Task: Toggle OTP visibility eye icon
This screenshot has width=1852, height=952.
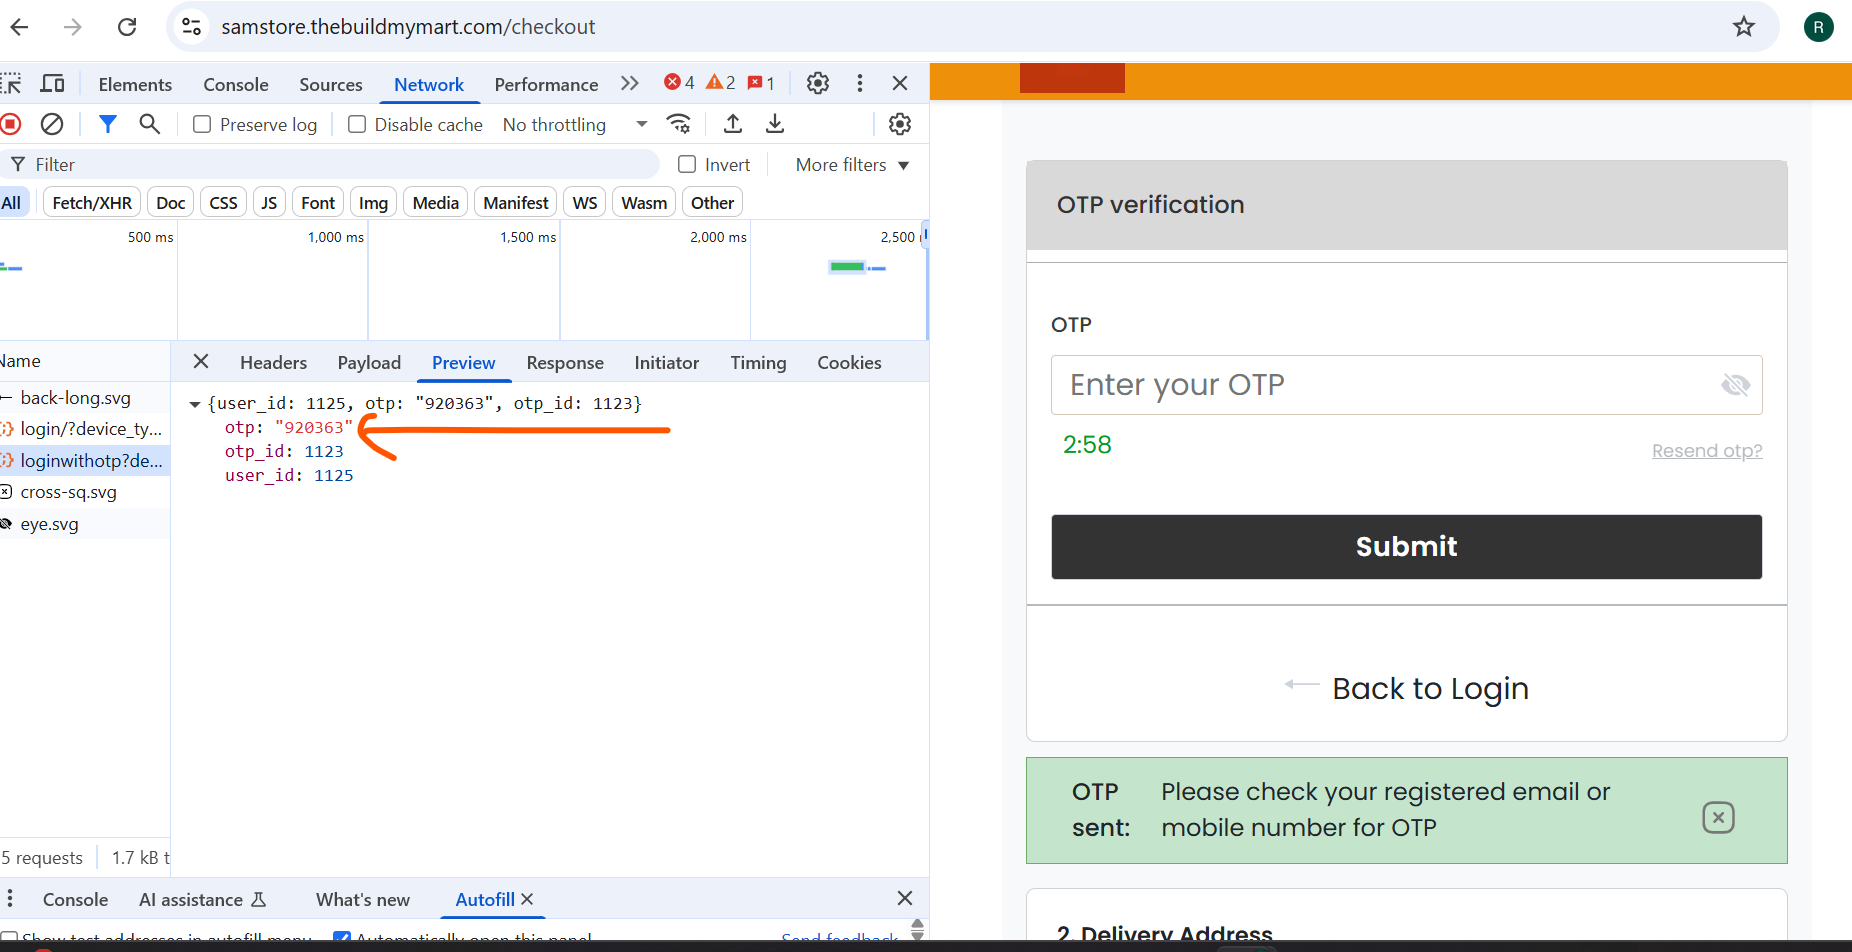Action: (x=1735, y=385)
